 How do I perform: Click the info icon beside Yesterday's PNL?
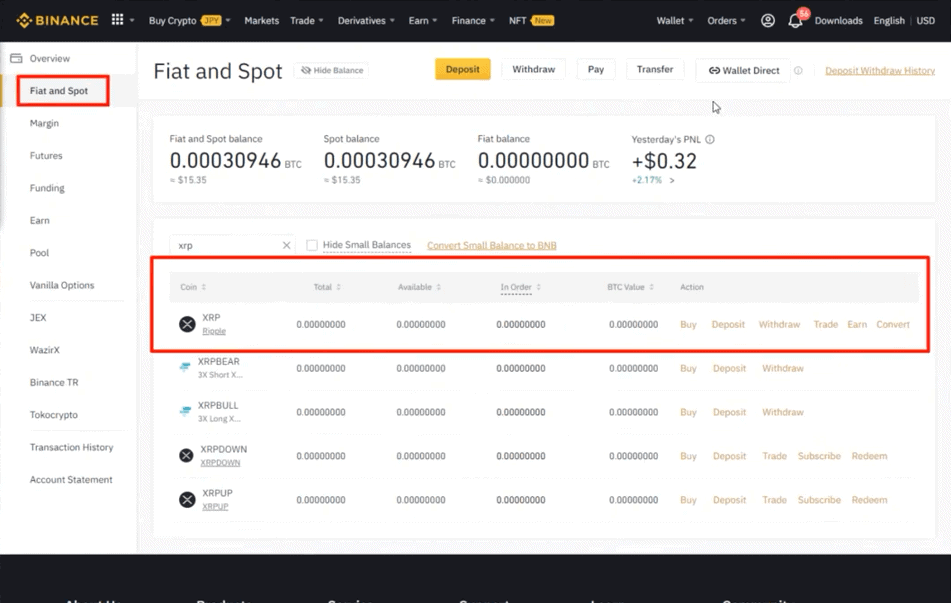coord(710,140)
